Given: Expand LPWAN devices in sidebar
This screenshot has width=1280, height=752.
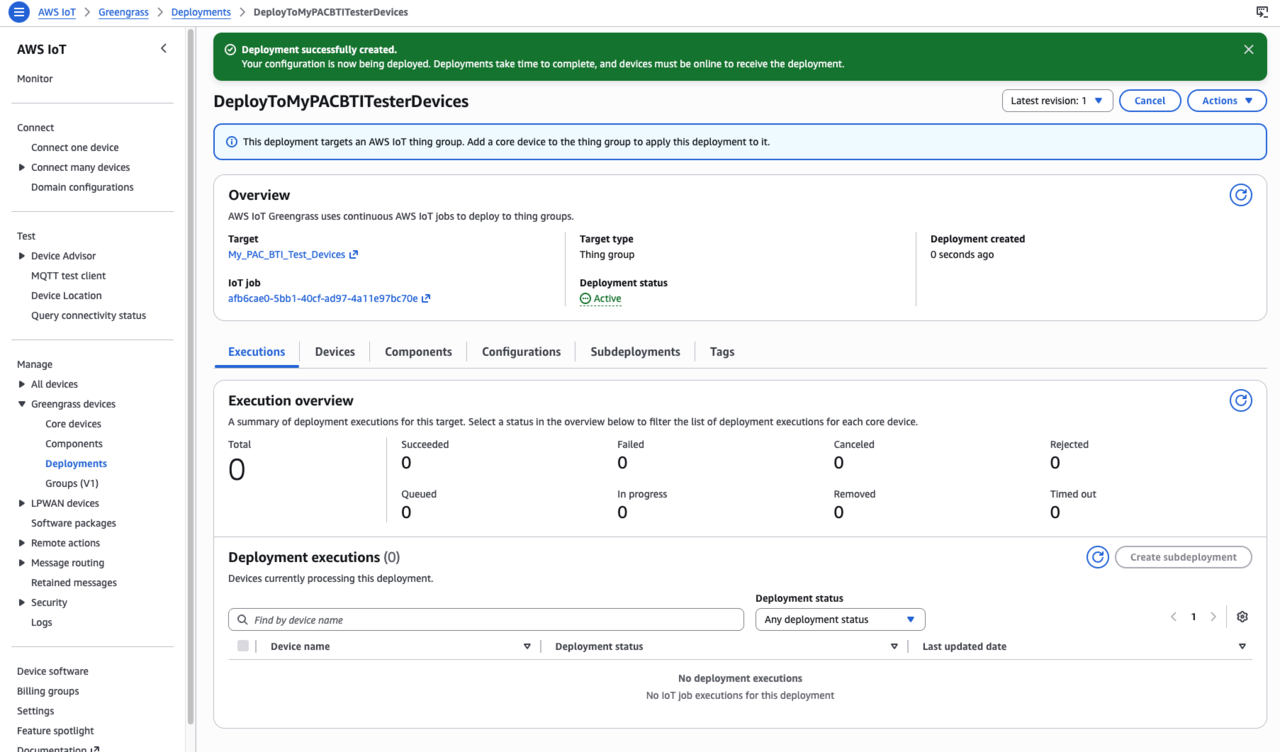Looking at the screenshot, I should click(x=22, y=503).
